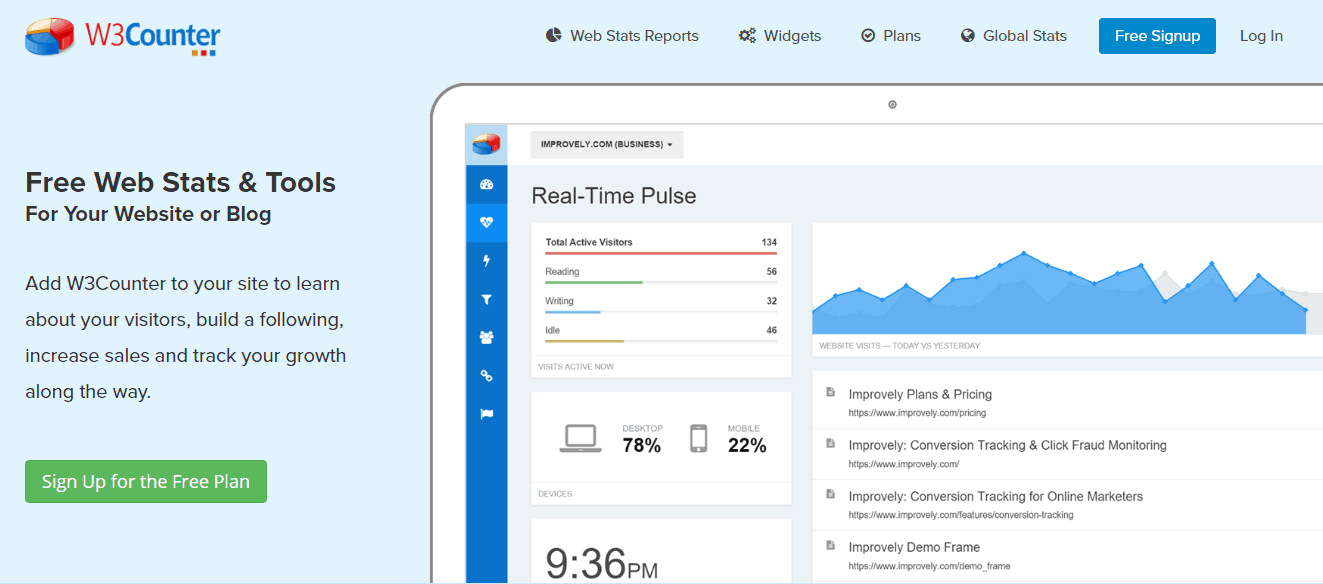
Task: Click the Reading green progress bar
Action: (594, 282)
